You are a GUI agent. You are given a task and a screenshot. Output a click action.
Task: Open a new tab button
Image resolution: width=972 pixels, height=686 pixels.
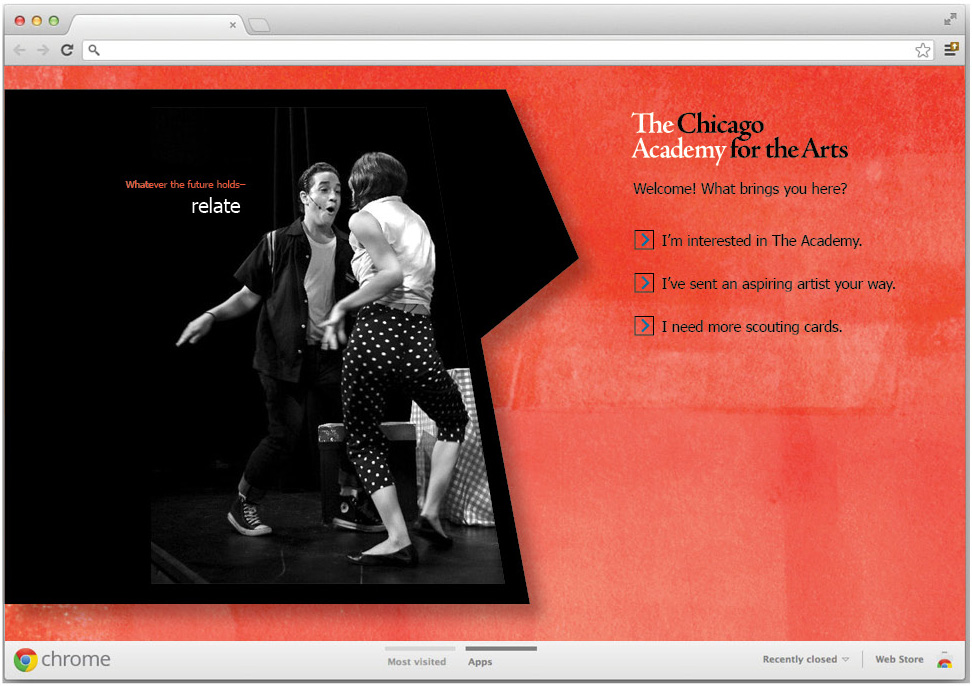(x=259, y=25)
